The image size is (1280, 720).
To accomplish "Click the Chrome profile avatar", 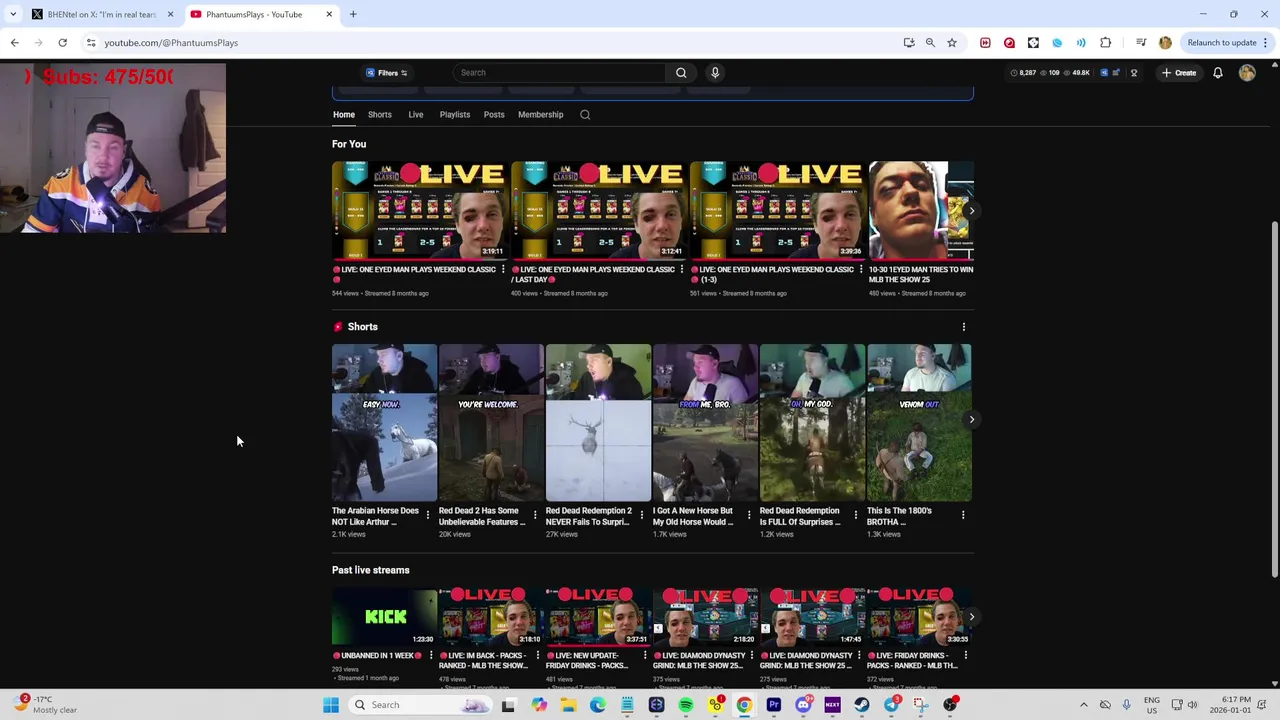I will pos(1165,43).
